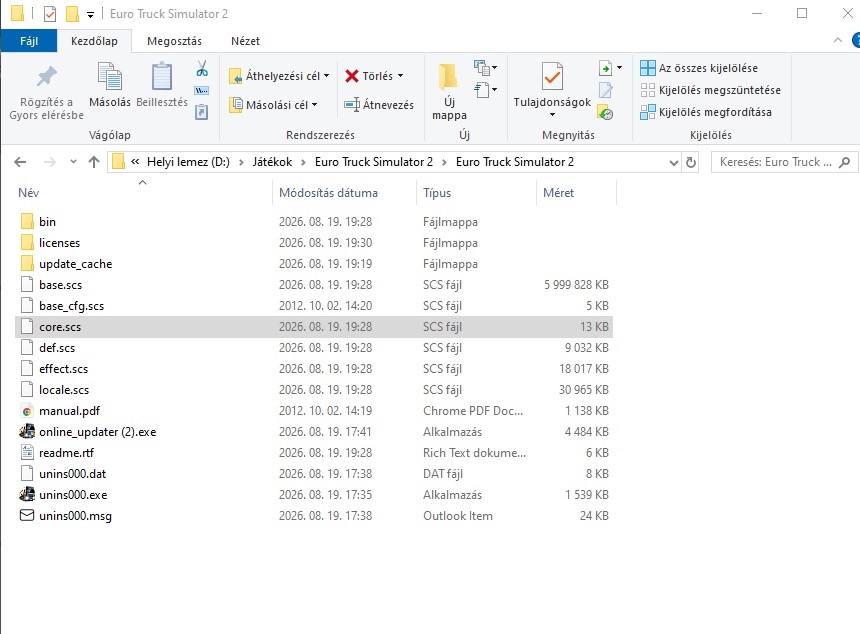860x634 pixels.
Task: Select base.scs file
Action: coord(314,285)
